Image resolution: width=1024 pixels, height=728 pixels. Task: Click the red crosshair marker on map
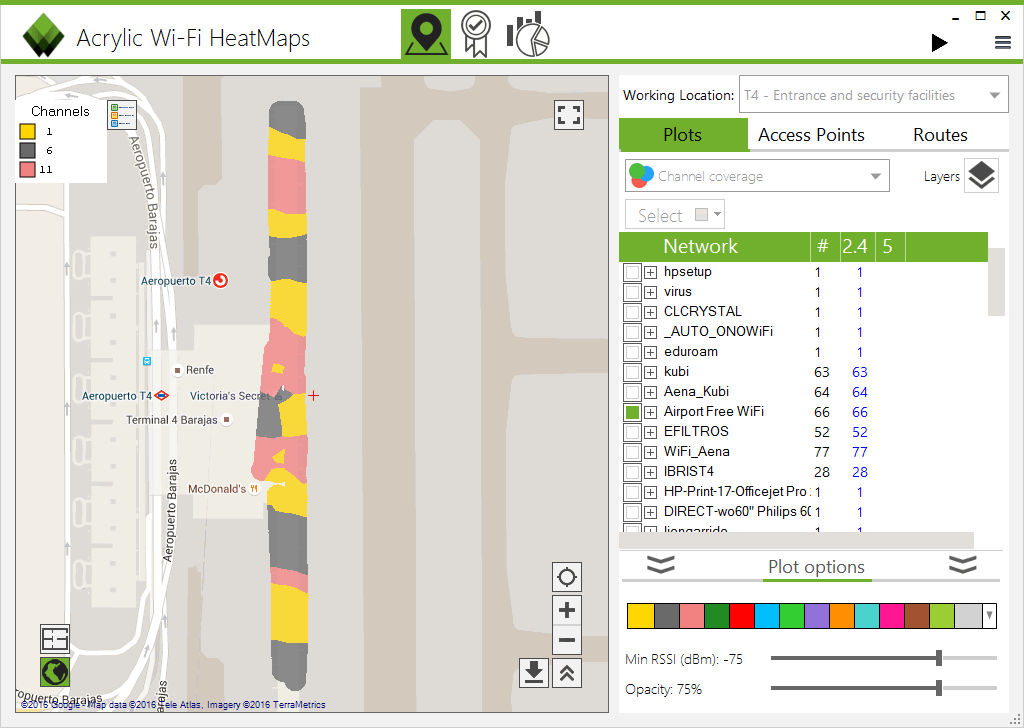(x=313, y=396)
